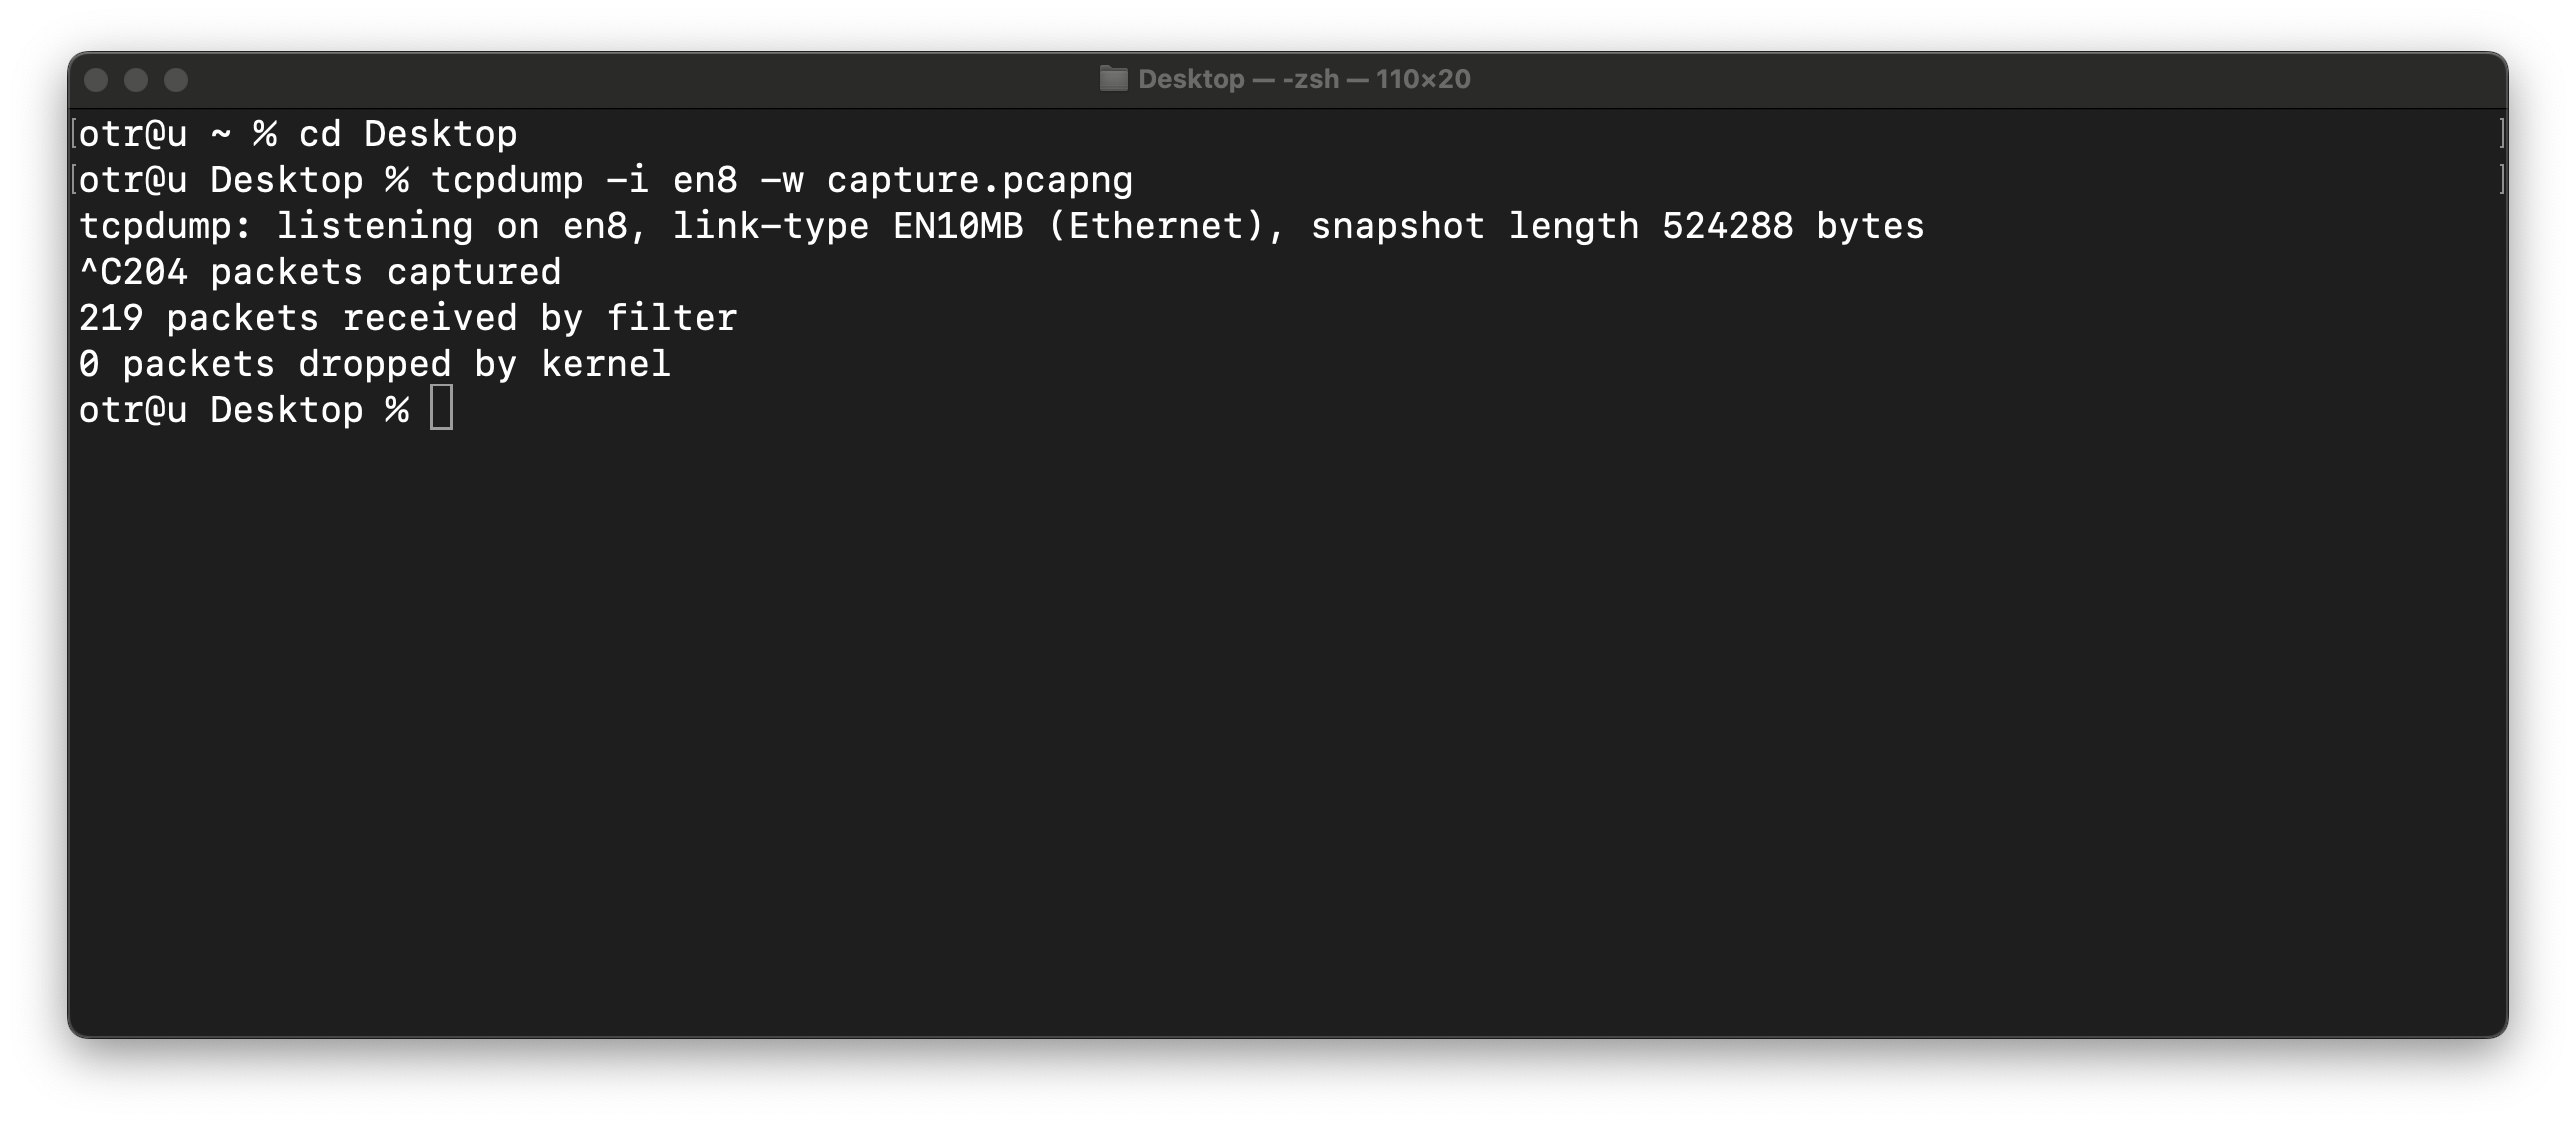
Task: Click 'en8' interface name in the command line
Action: click(705, 180)
